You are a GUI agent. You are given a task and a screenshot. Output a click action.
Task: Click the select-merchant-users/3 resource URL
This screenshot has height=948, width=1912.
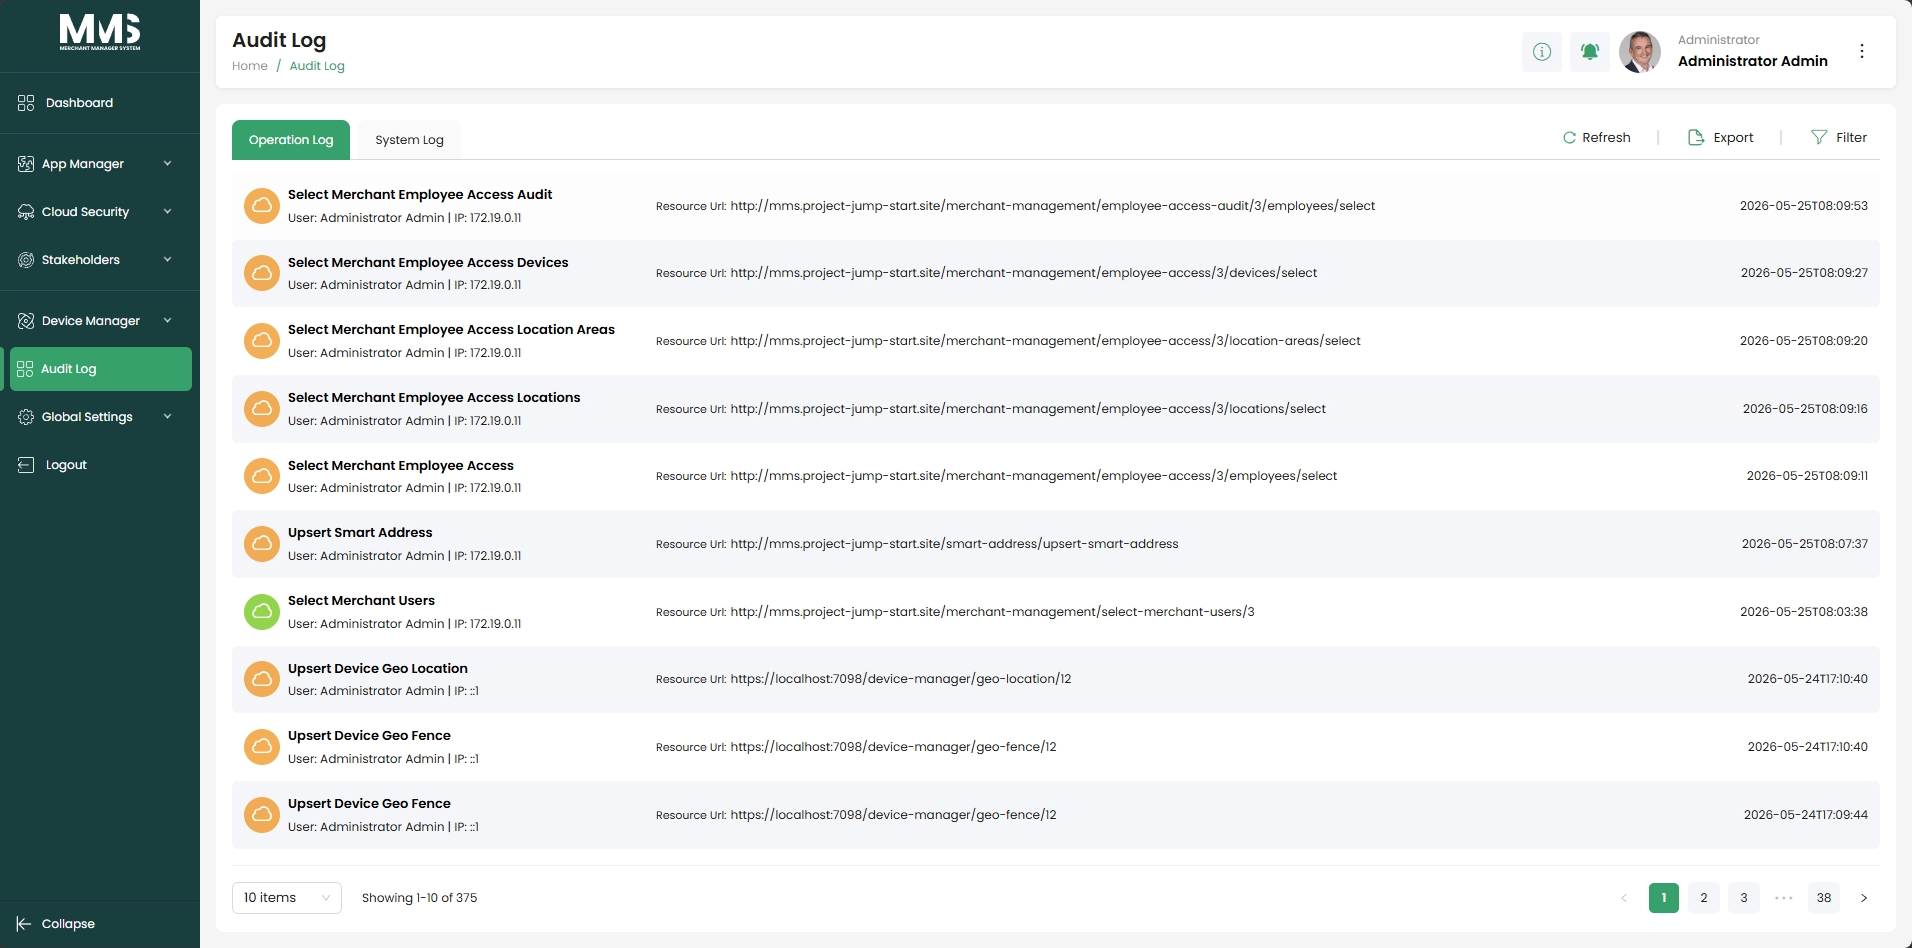tap(992, 612)
